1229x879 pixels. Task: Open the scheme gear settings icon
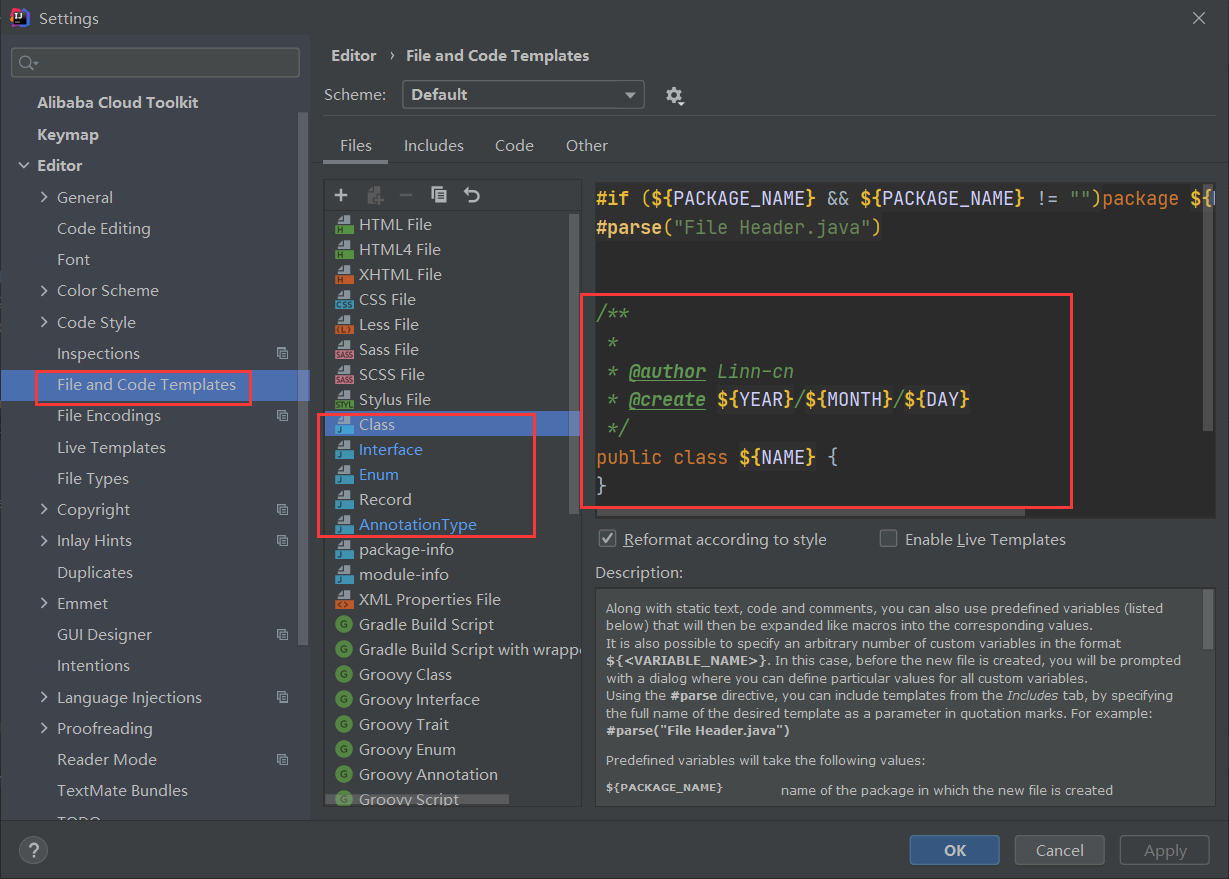click(674, 96)
